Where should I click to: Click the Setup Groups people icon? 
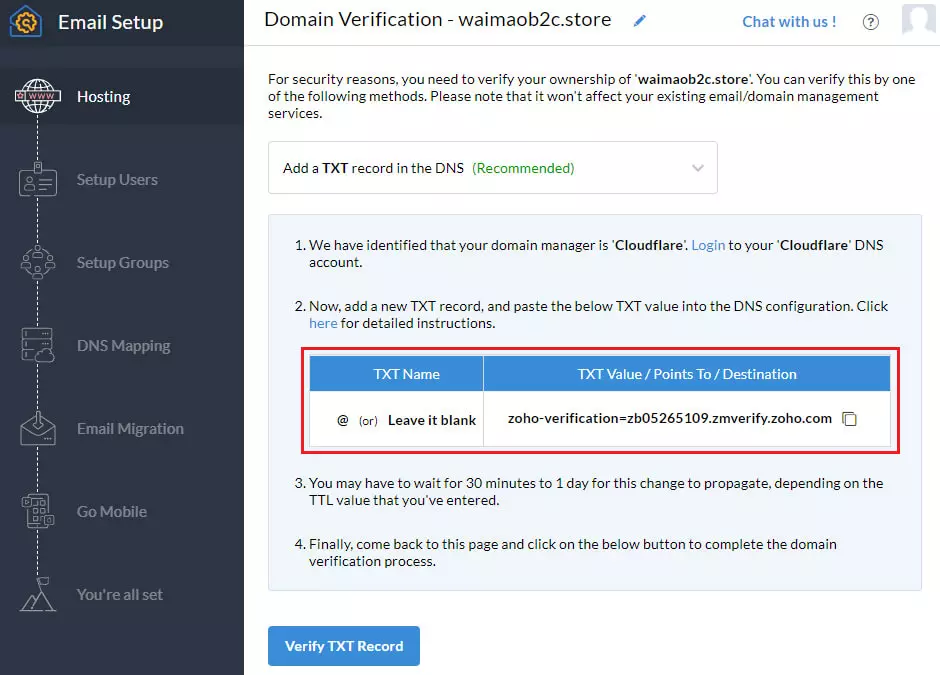pos(38,262)
